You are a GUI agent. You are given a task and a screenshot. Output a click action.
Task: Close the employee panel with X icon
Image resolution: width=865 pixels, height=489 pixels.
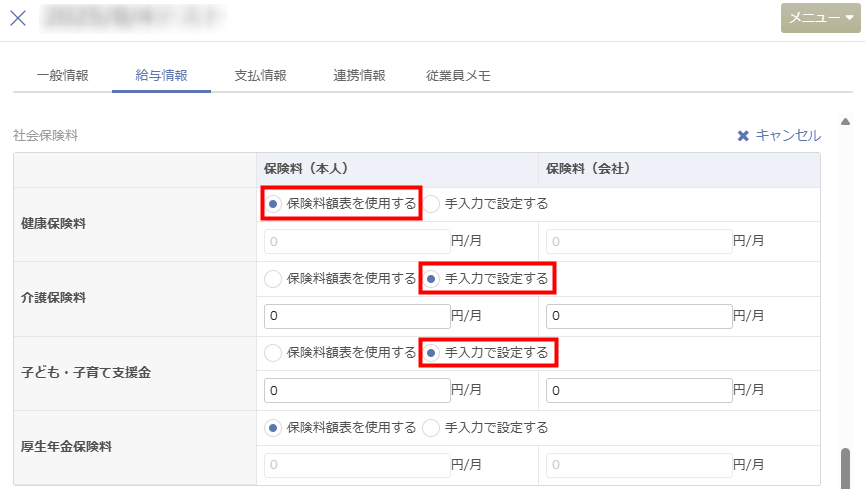18,18
